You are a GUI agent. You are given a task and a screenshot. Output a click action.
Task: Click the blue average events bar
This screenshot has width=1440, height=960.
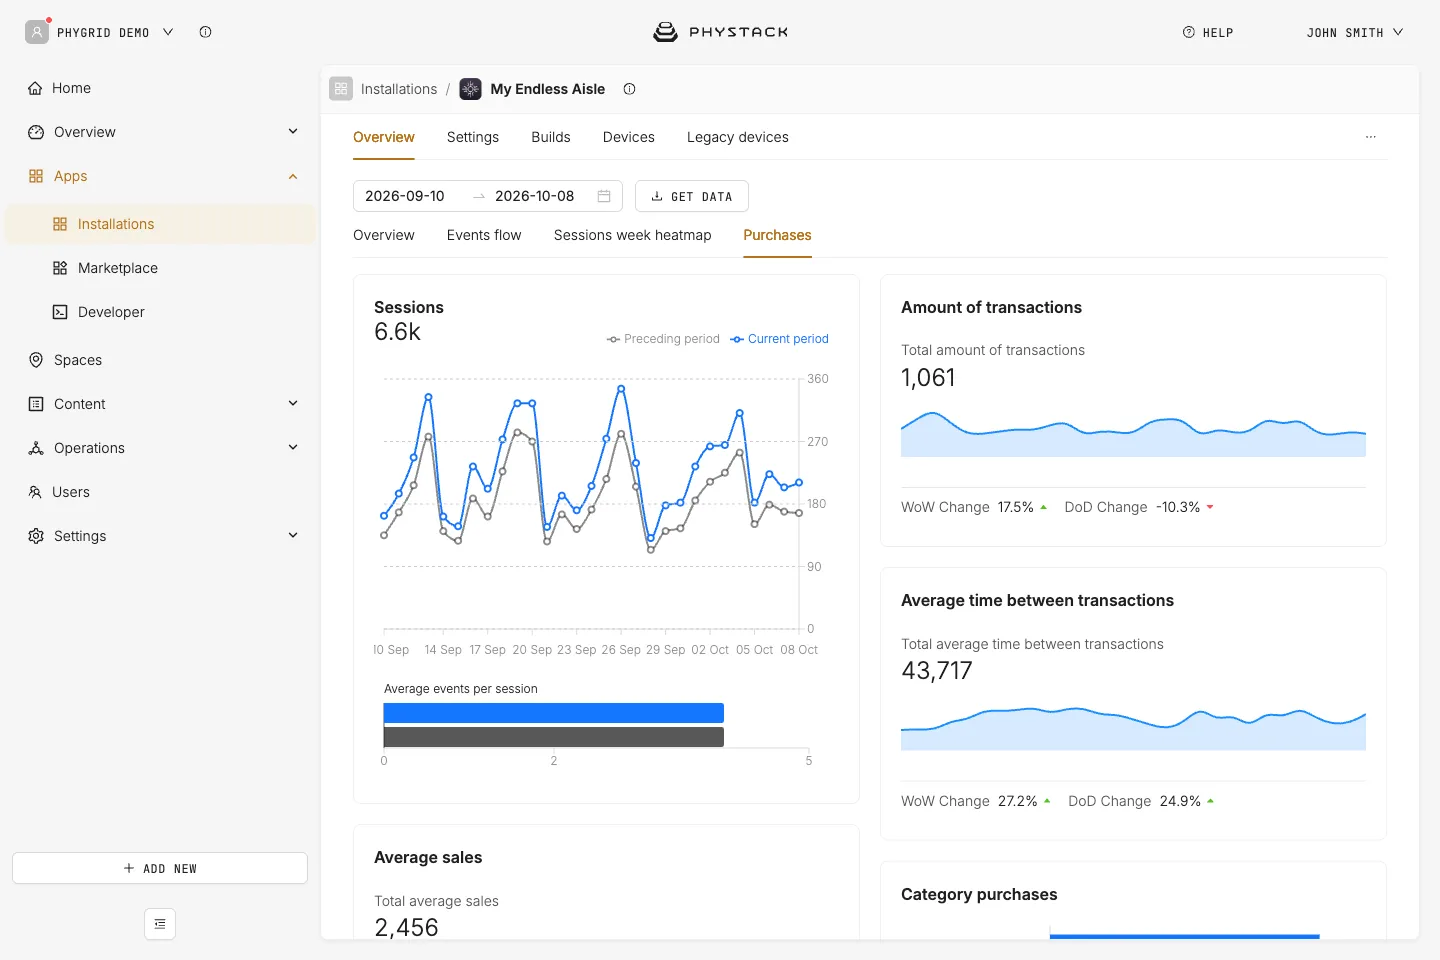pos(554,713)
